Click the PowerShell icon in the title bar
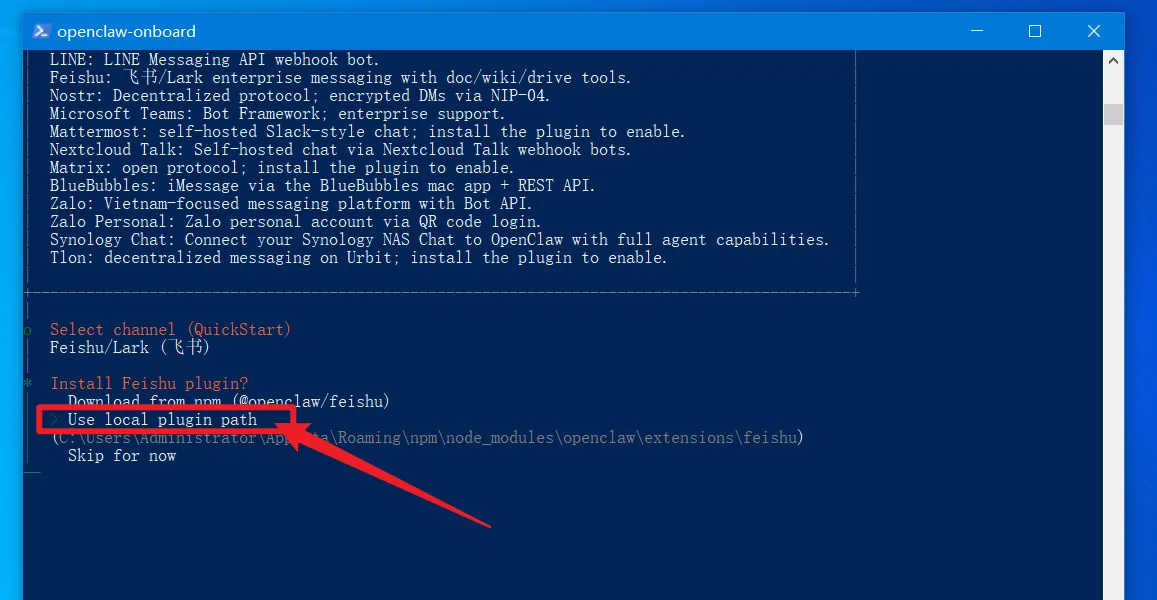This screenshot has width=1157, height=600. (x=41, y=31)
